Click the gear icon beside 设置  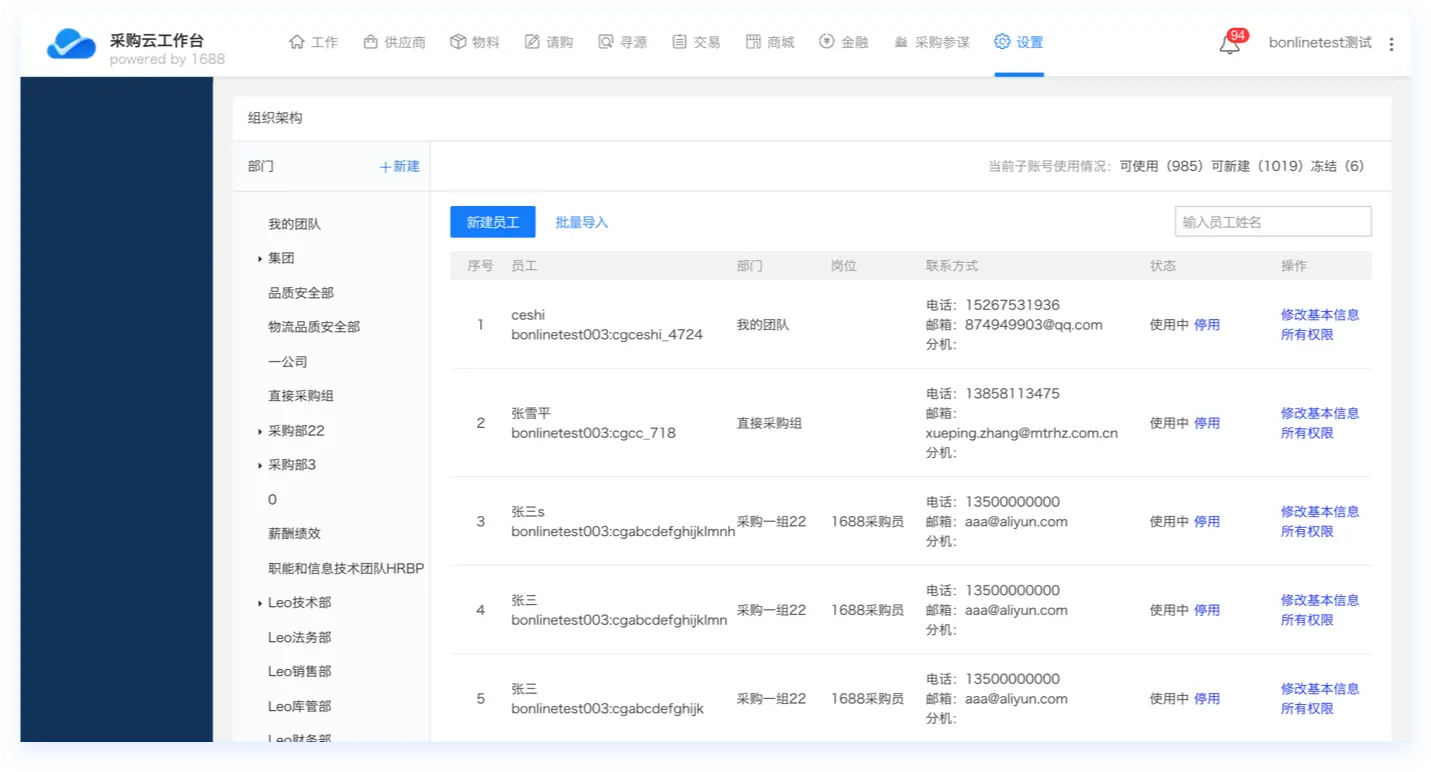[x=1002, y=42]
